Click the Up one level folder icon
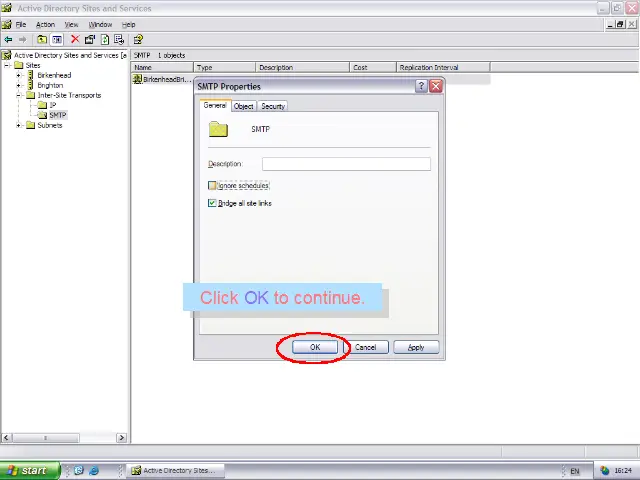Viewport: 640px width, 480px height. point(42,40)
